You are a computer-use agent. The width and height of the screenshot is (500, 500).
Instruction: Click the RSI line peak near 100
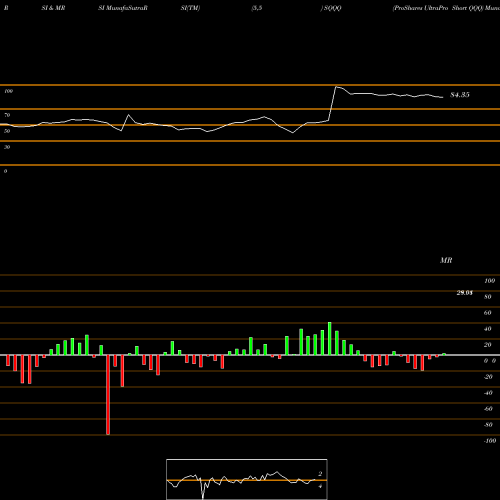point(337,87)
